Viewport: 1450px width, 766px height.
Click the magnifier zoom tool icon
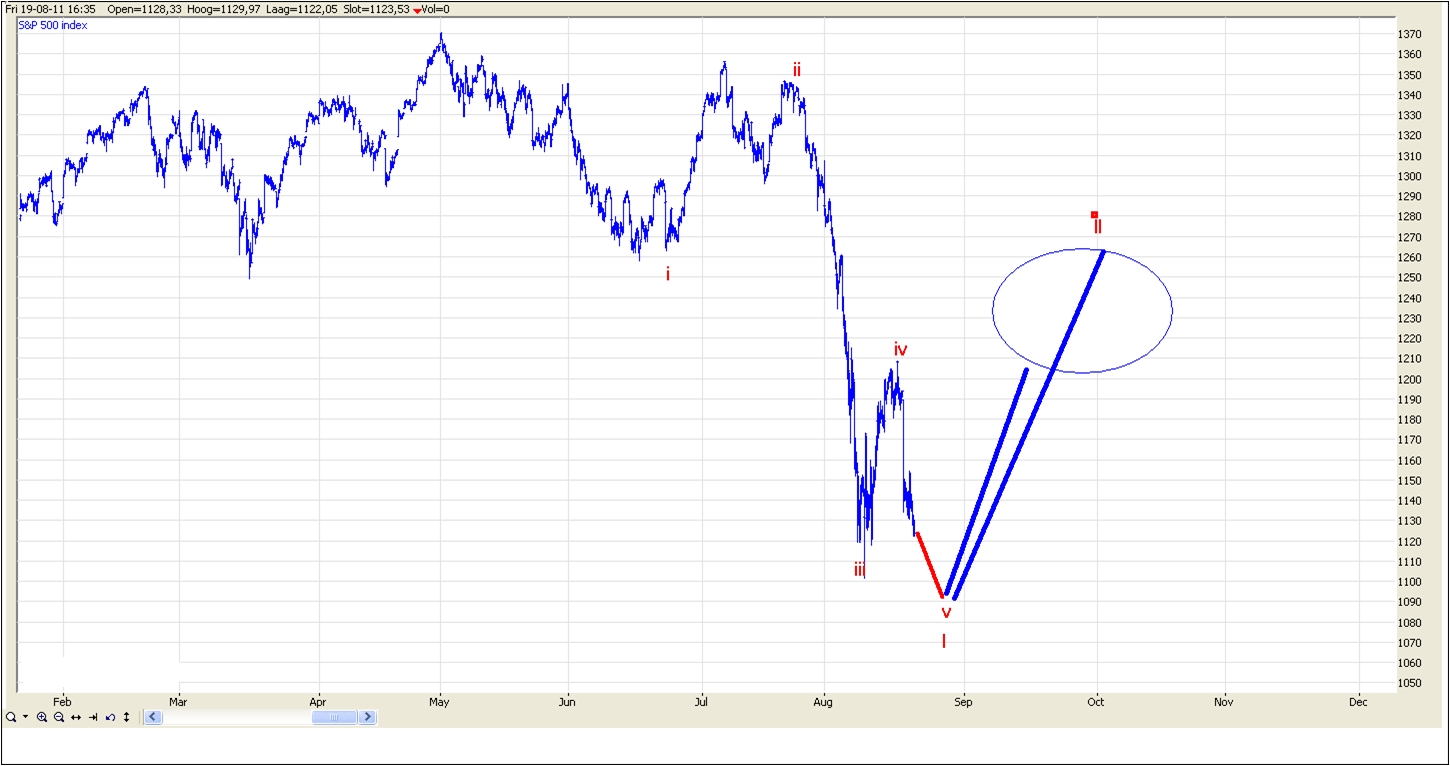point(10,717)
